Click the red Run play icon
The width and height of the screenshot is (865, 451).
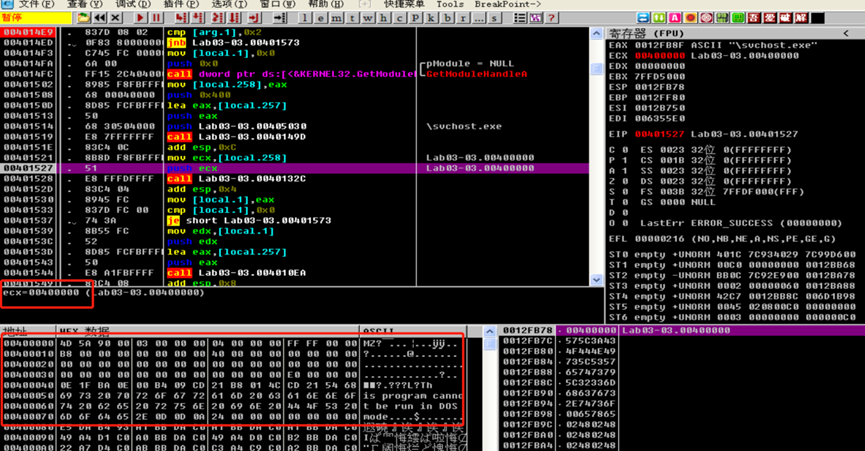[x=141, y=18]
